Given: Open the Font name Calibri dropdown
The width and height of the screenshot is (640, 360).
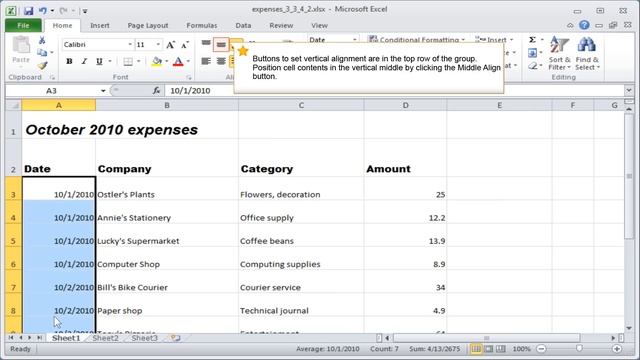Looking at the screenshot, I should tap(130, 44).
